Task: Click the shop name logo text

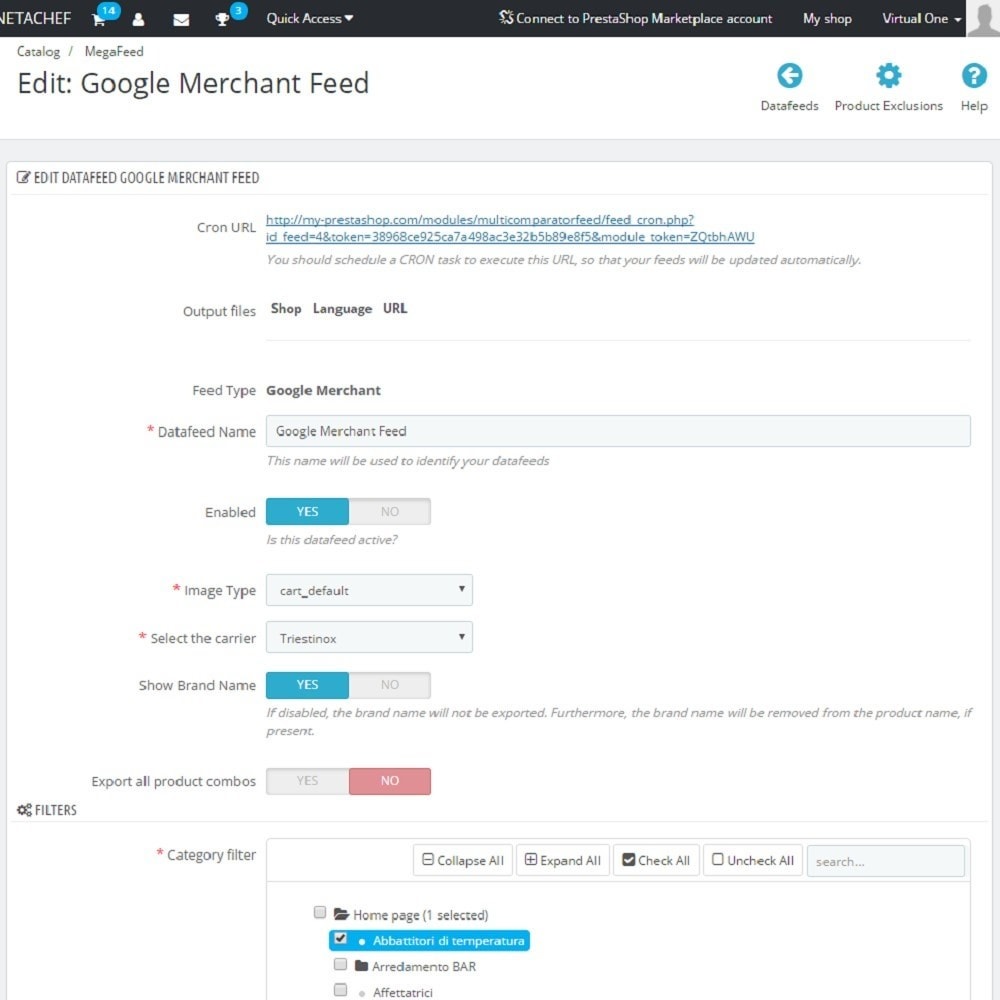Action: 35,18
